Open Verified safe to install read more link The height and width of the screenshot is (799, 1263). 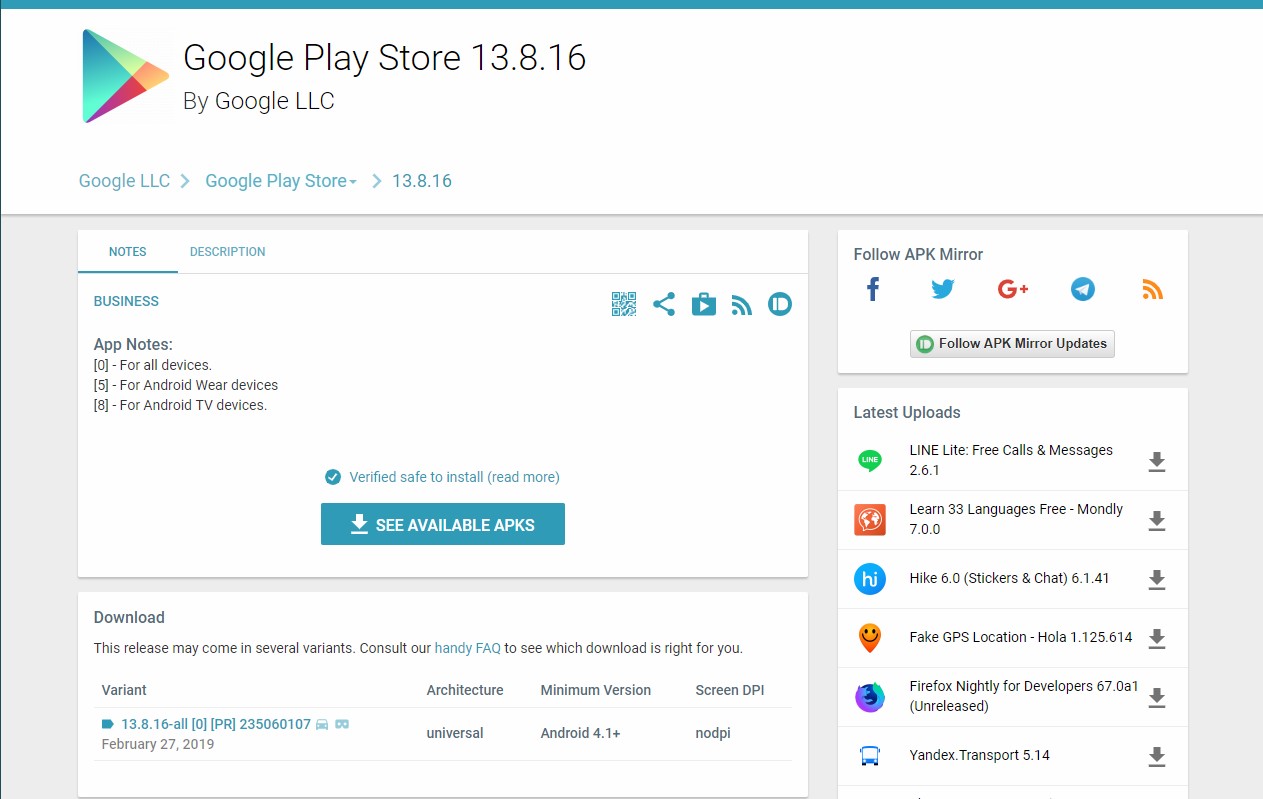pyautogui.click(x=454, y=477)
